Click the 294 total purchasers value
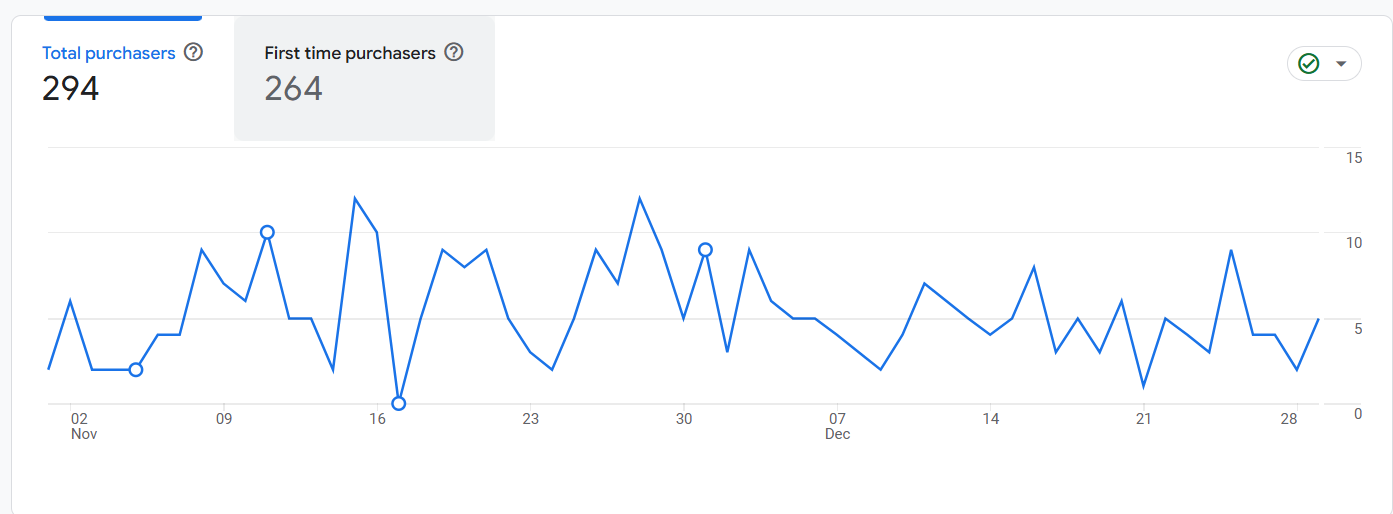1393x514 pixels. [70, 89]
